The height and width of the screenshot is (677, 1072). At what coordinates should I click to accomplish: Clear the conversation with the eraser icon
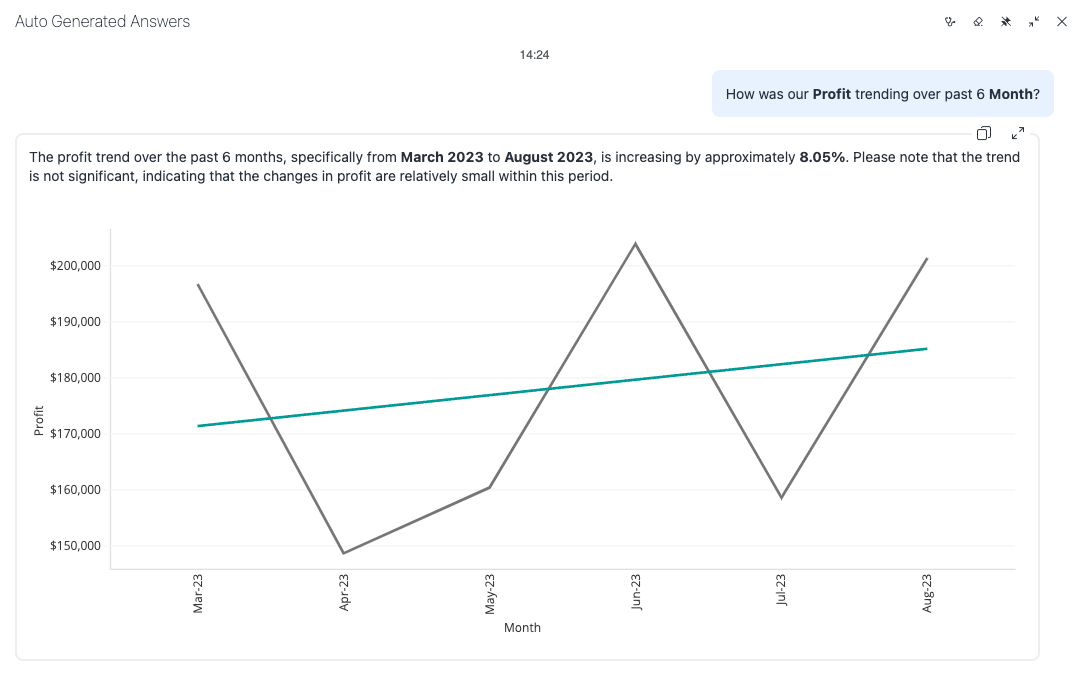(x=978, y=22)
